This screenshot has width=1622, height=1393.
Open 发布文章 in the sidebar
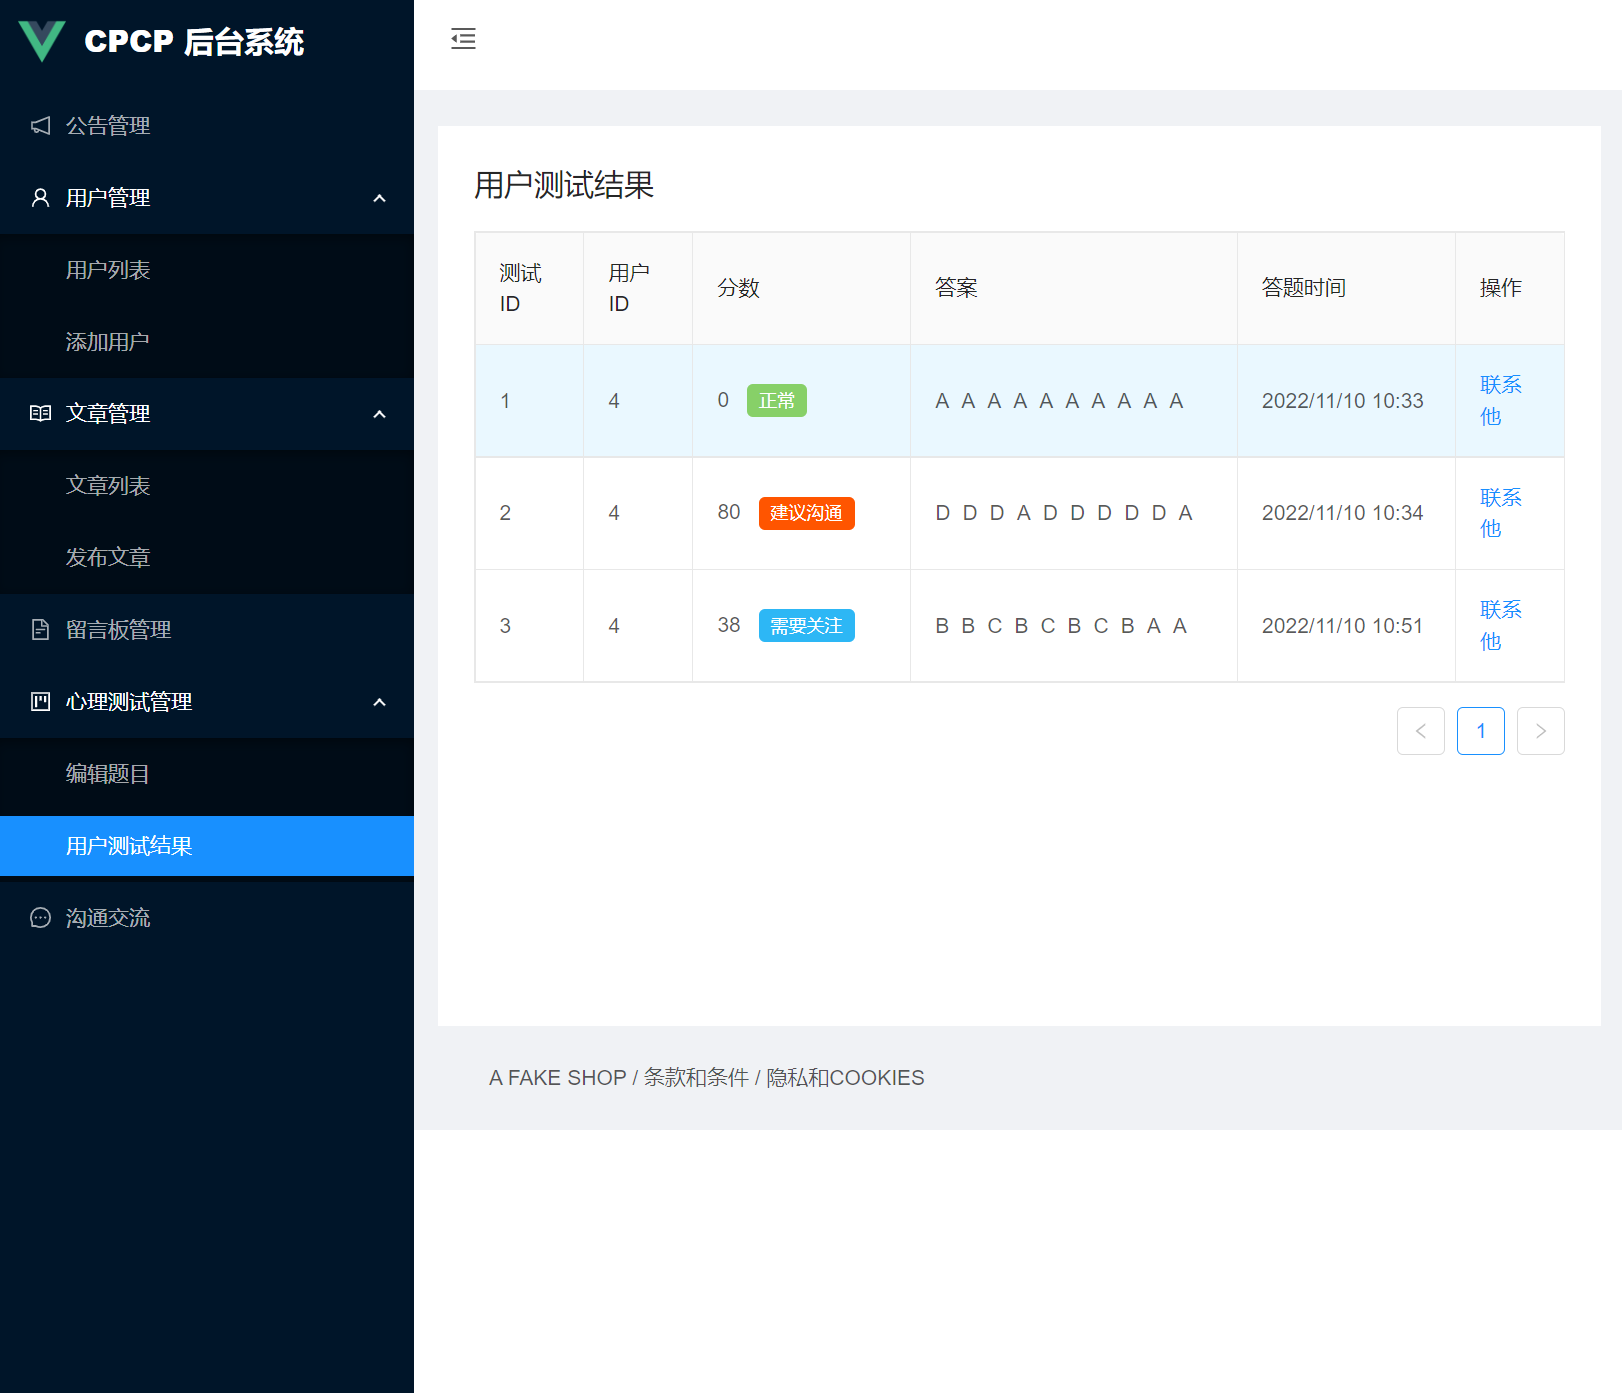point(207,558)
